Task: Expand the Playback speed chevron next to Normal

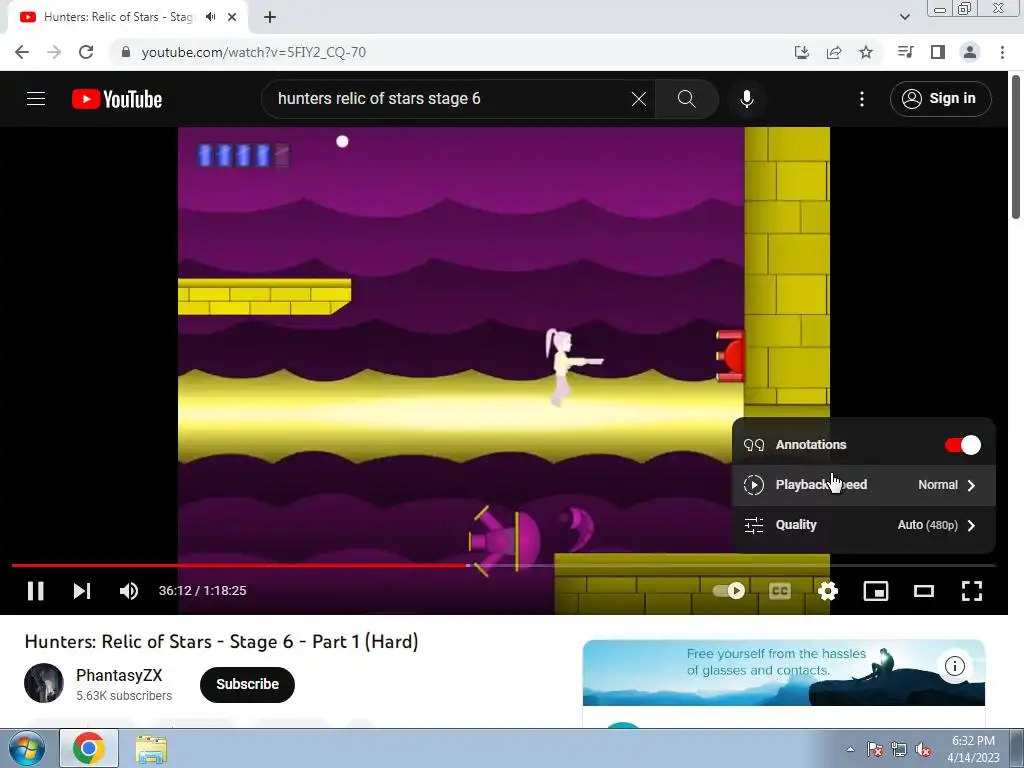Action: pos(971,485)
